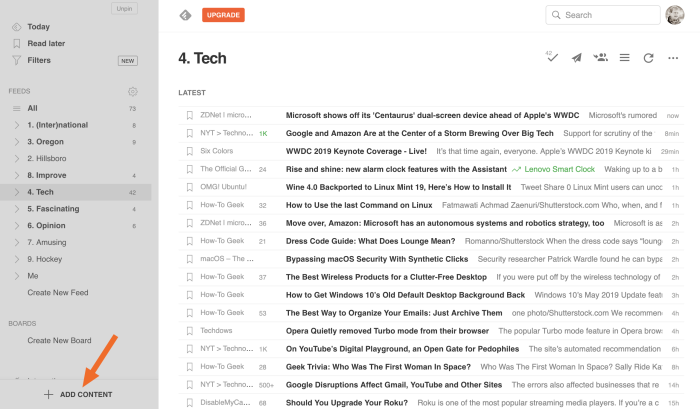Expand the Me folder chevron
The width and height of the screenshot is (700, 409).
[17, 276]
